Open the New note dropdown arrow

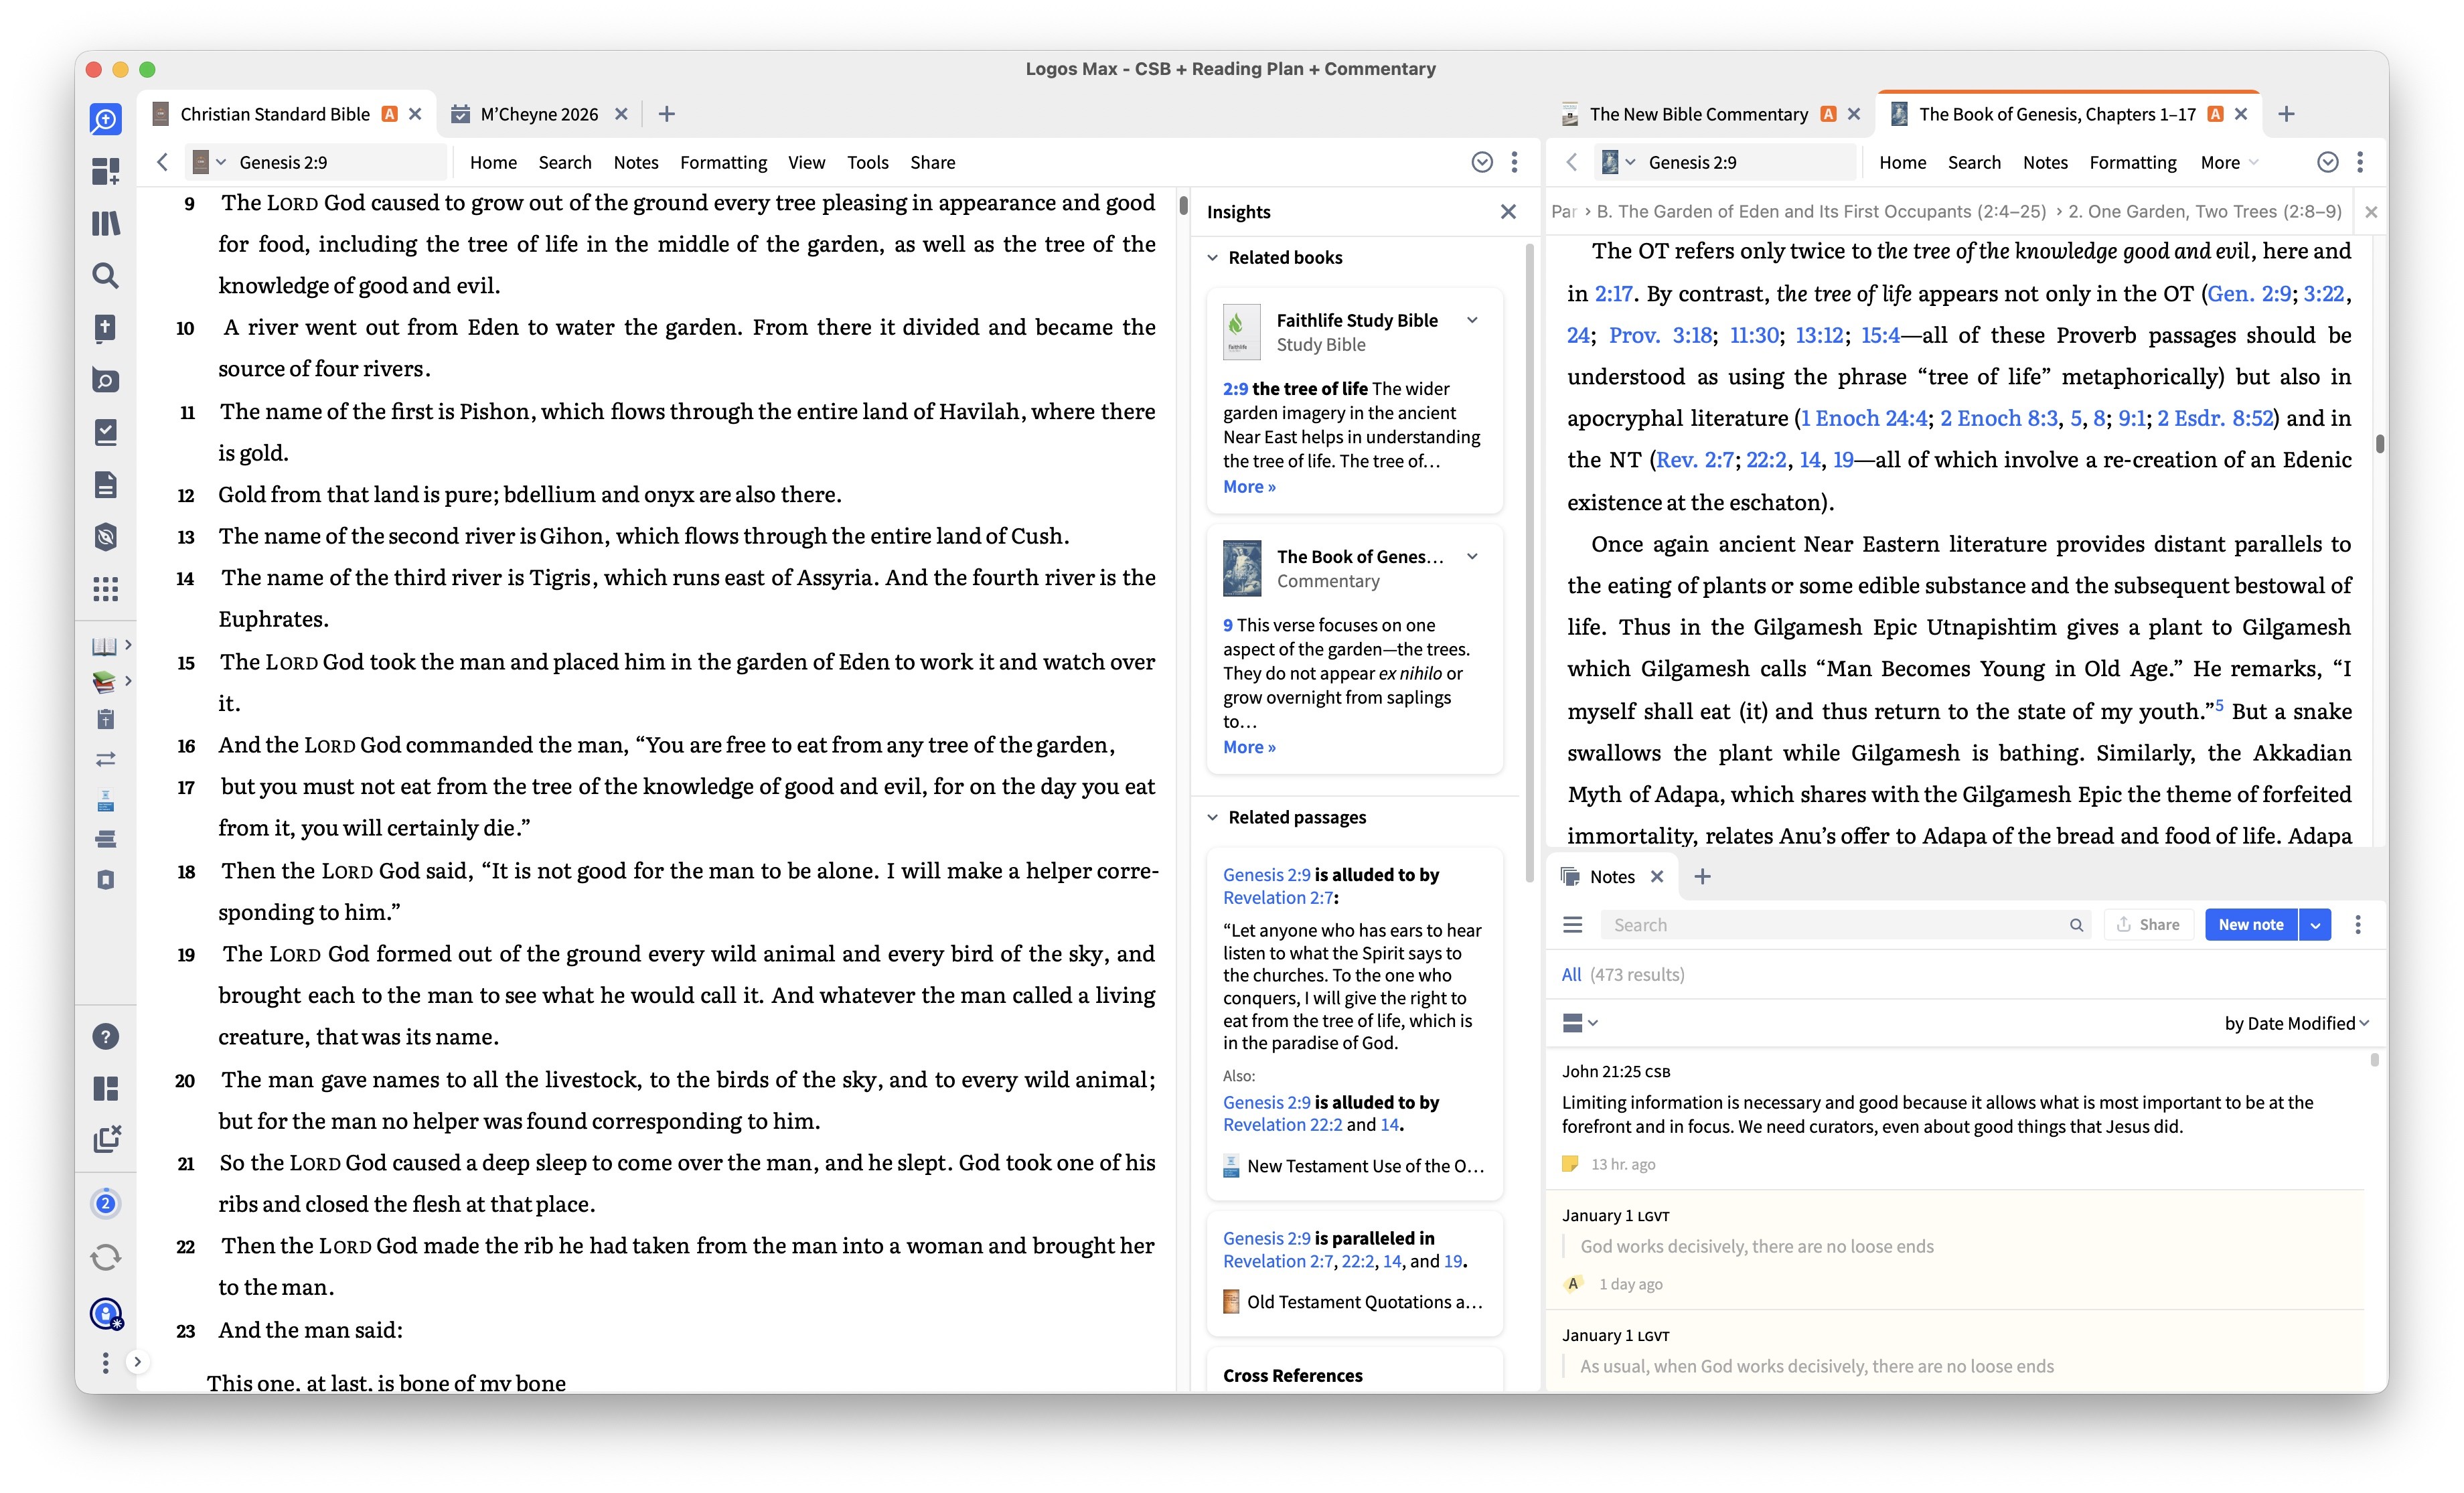[2315, 925]
